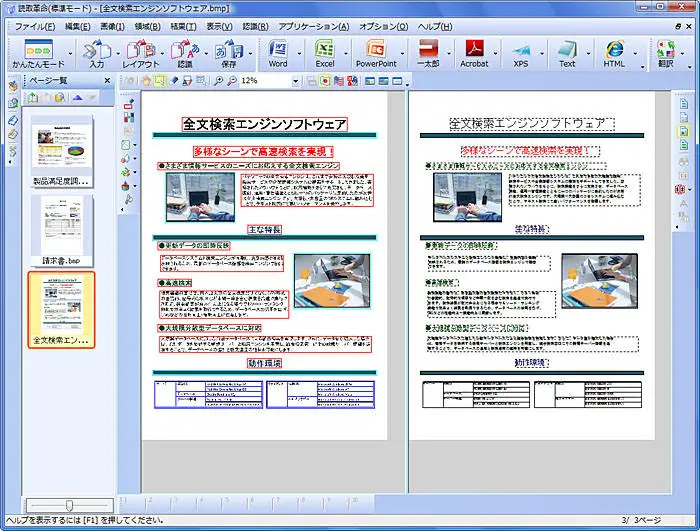Click the PowerPoint output icon
The image size is (700, 531).
376,51
